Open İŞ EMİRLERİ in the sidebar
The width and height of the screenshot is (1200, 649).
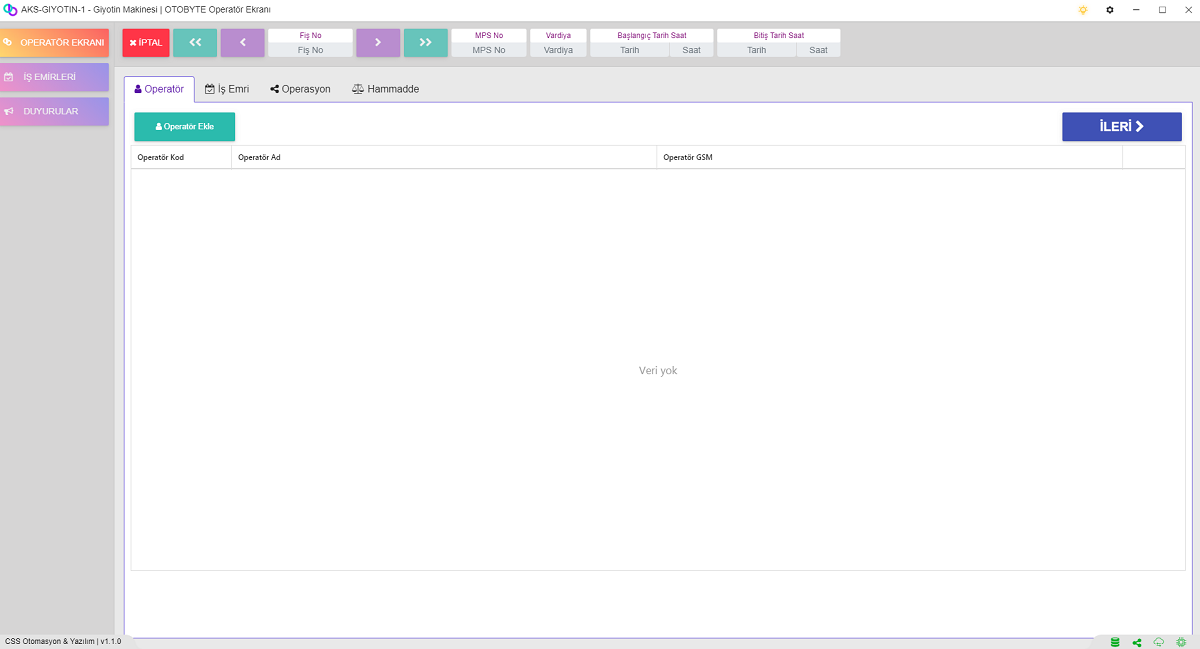tap(55, 77)
